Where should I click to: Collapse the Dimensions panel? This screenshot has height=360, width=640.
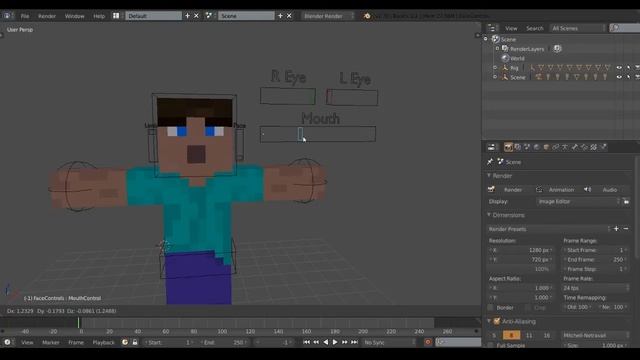click(489, 215)
